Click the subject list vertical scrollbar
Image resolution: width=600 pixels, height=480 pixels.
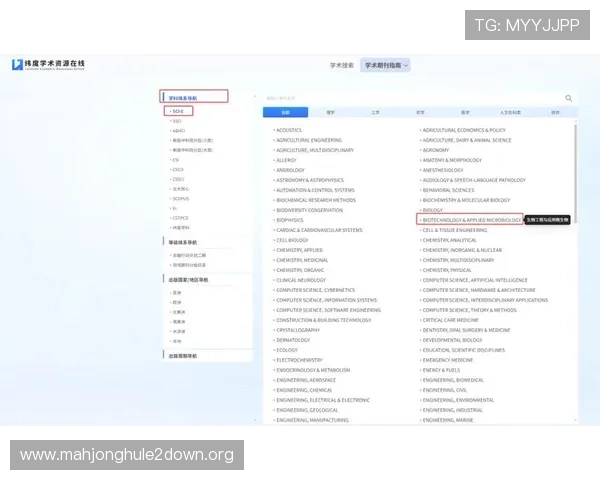click(575, 200)
